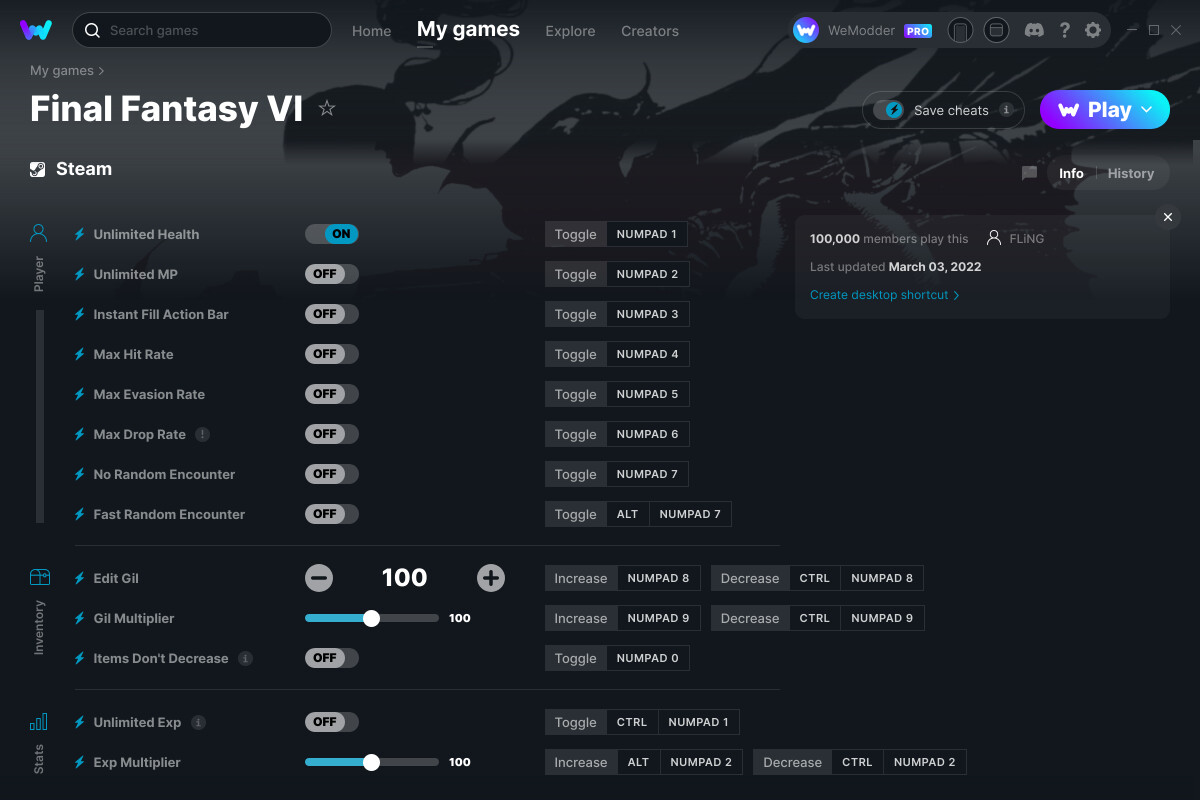1200x800 pixels.
Task: Go to Home tab
Action: tap(371, 31)
